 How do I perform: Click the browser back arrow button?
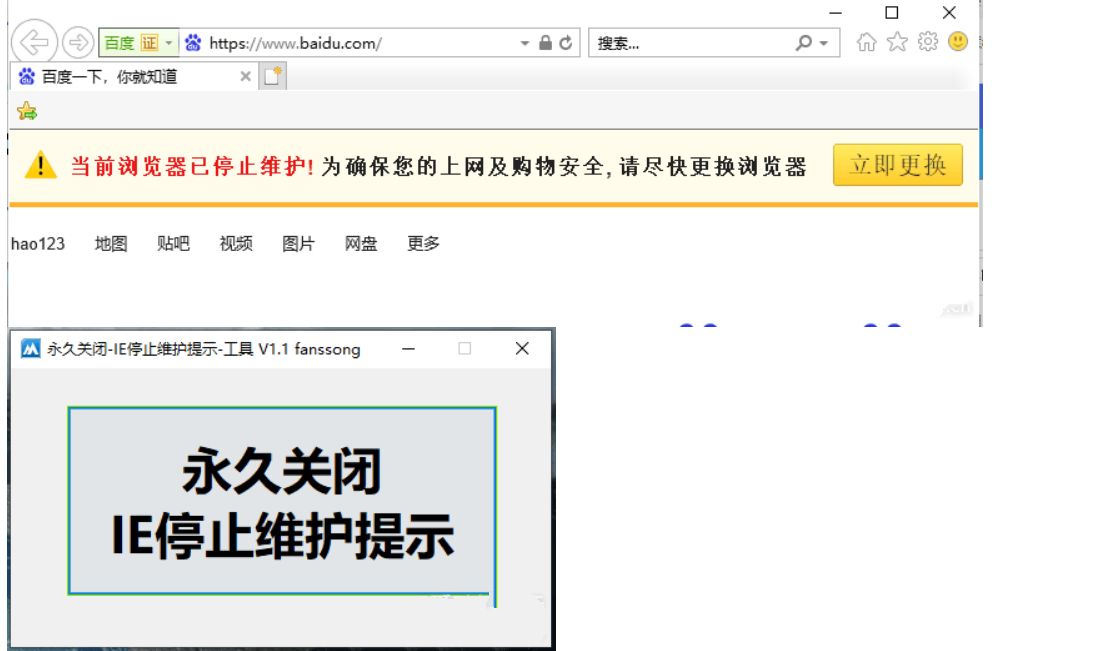(x=34, y=43)
